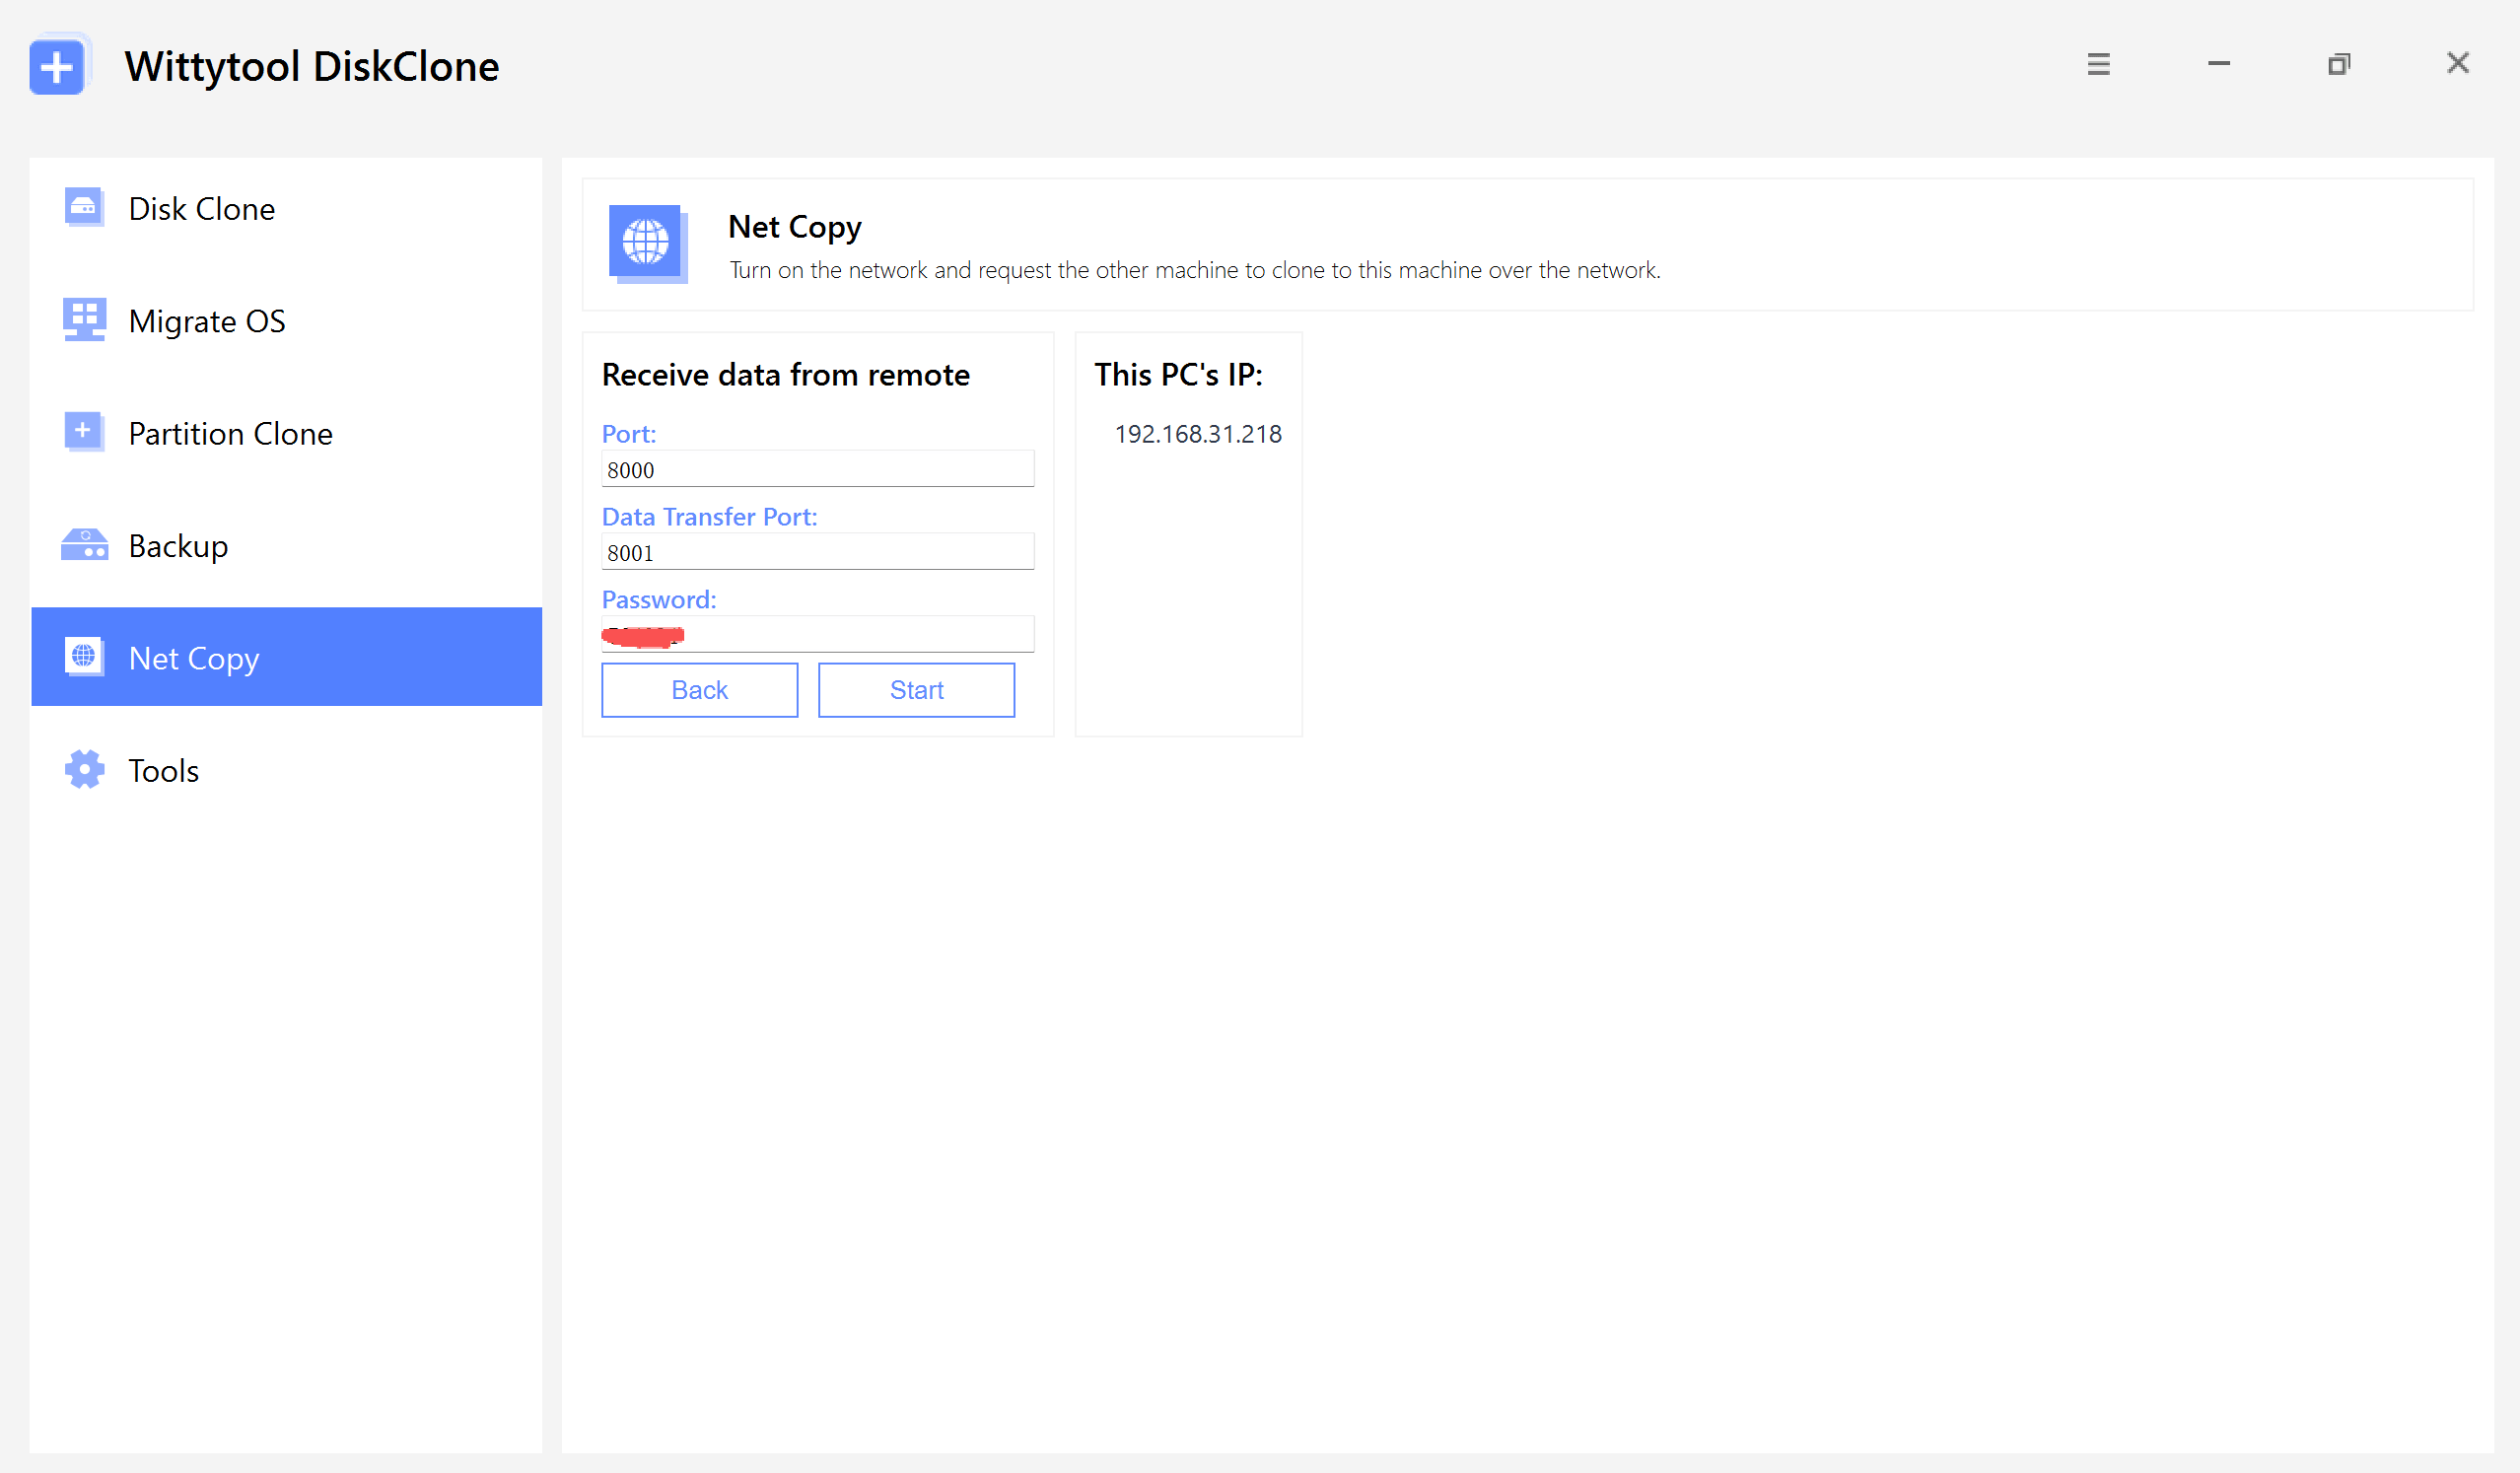Viewport: 2520px width, 1473px height.
Task: Click the Disk Clone sidebar icon
Action: click(84, 208)
